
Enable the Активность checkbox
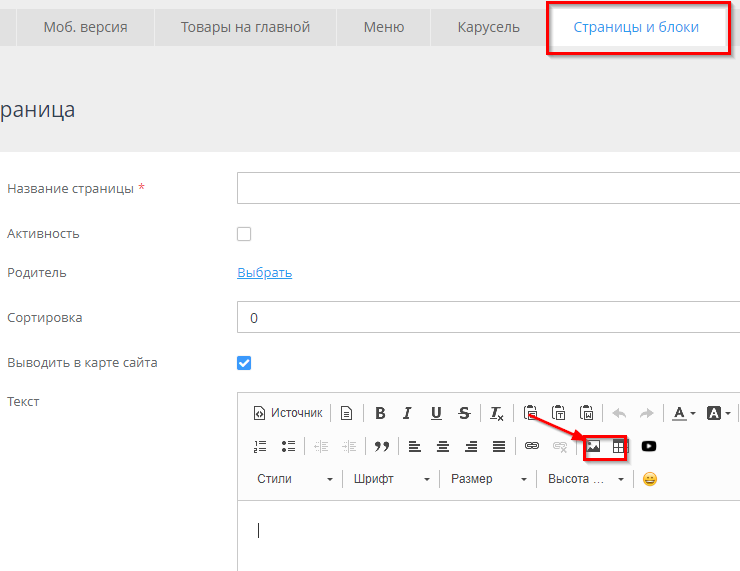244,234
